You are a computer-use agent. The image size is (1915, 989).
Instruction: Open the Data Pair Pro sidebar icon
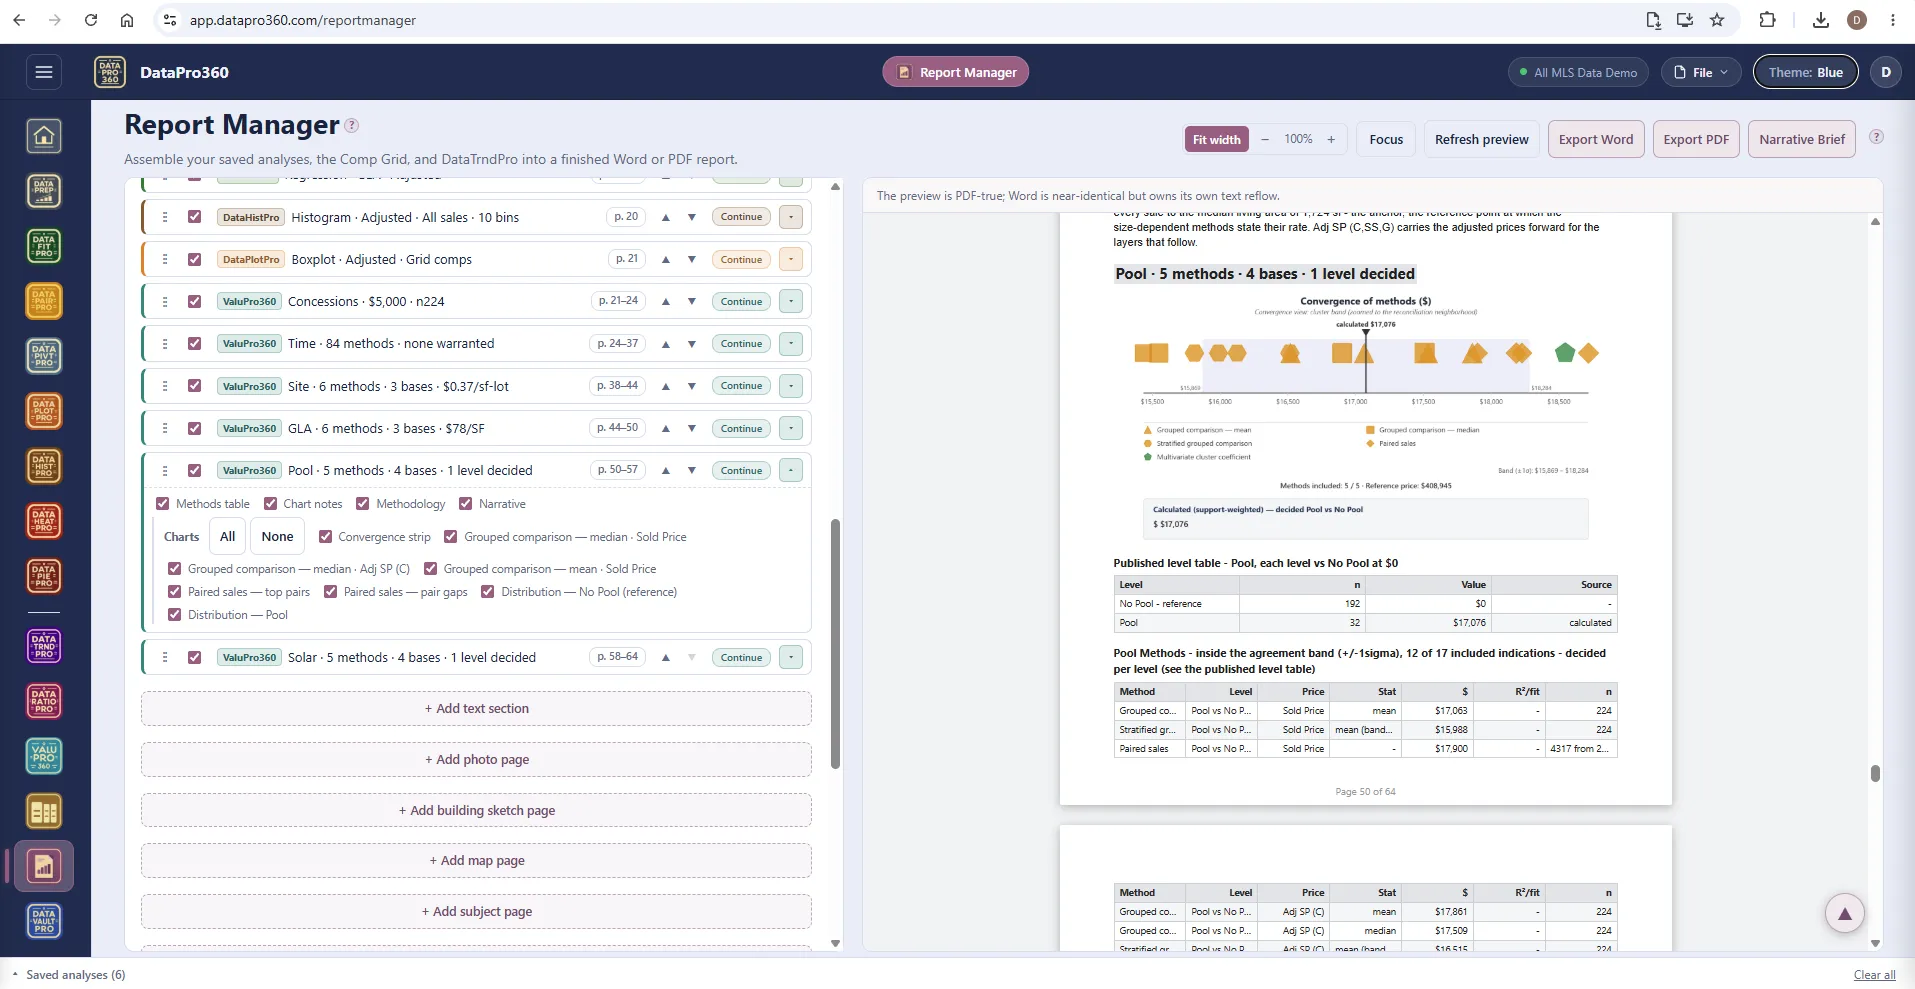44,301
